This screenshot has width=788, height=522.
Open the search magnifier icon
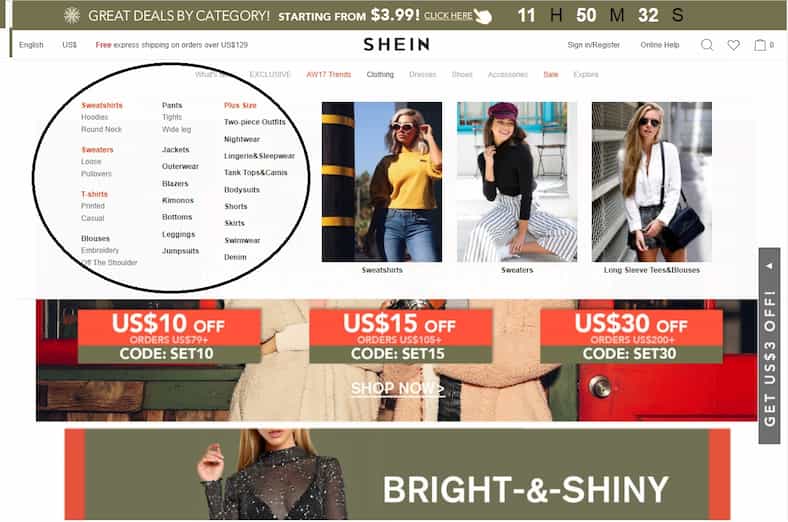[x=707, y=45]
